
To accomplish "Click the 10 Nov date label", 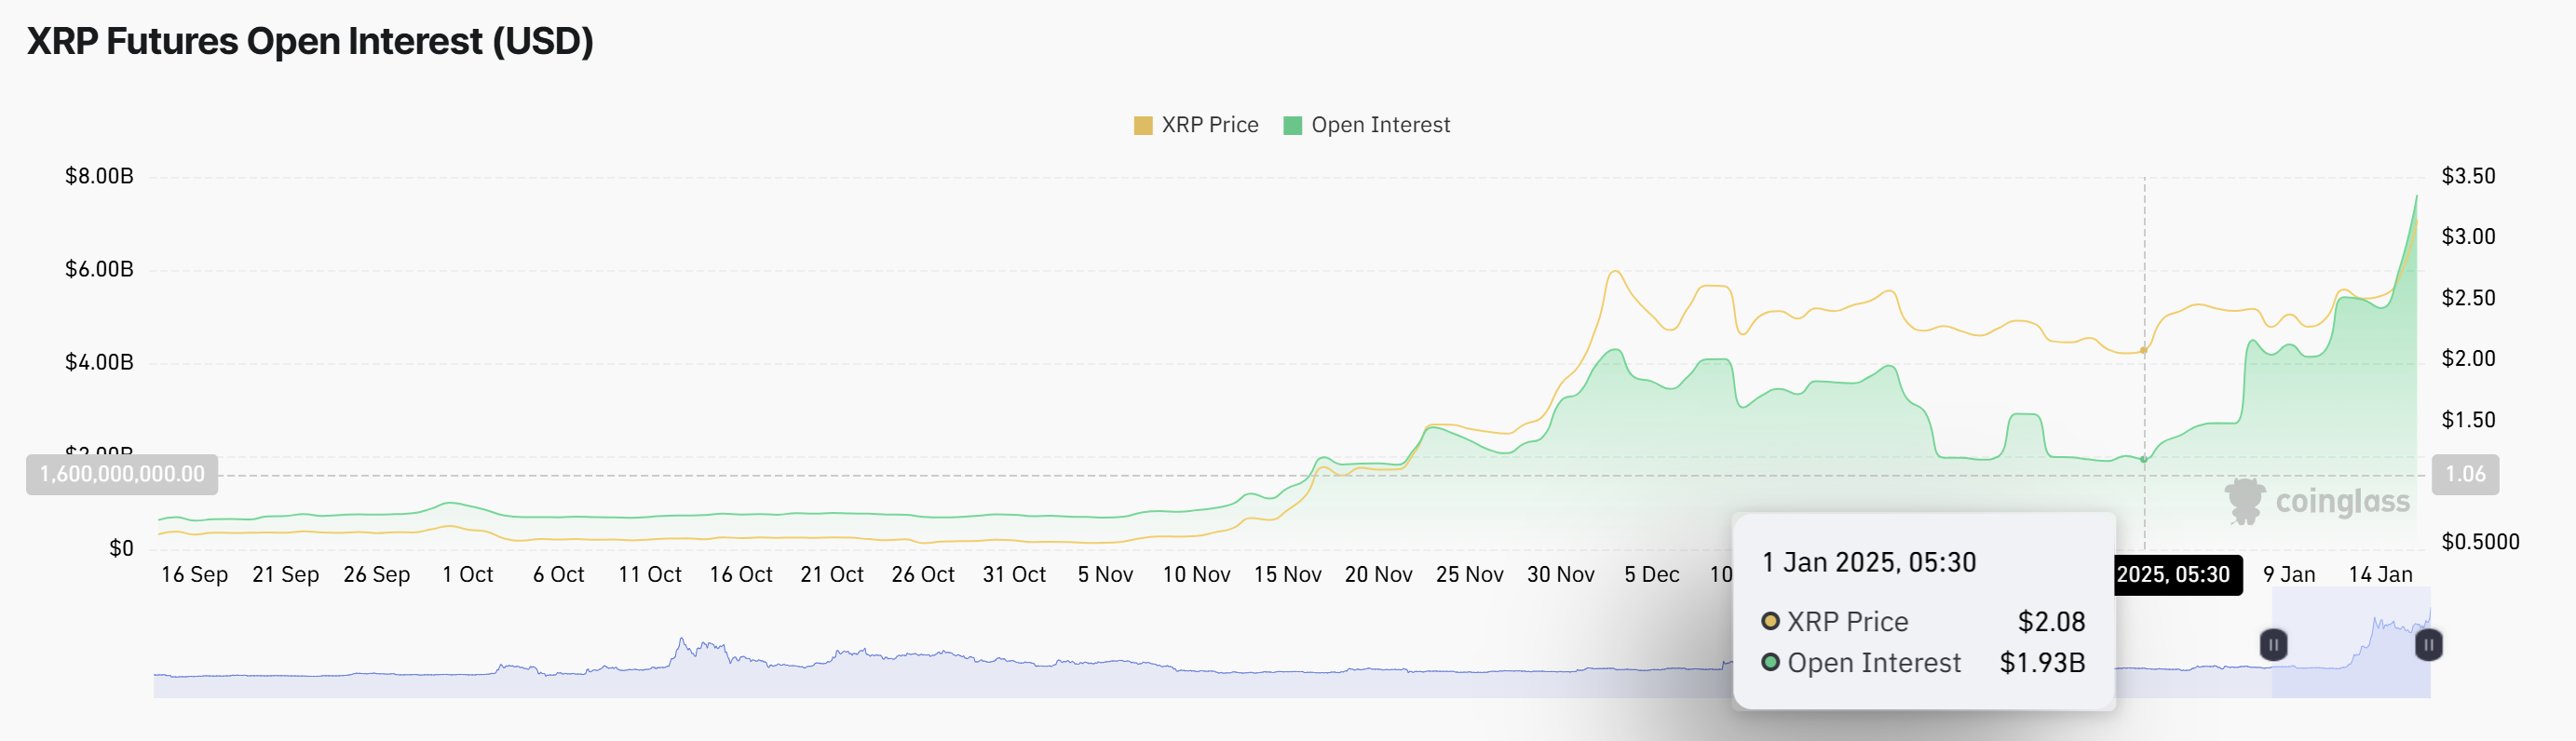I will pos(1196,575).
